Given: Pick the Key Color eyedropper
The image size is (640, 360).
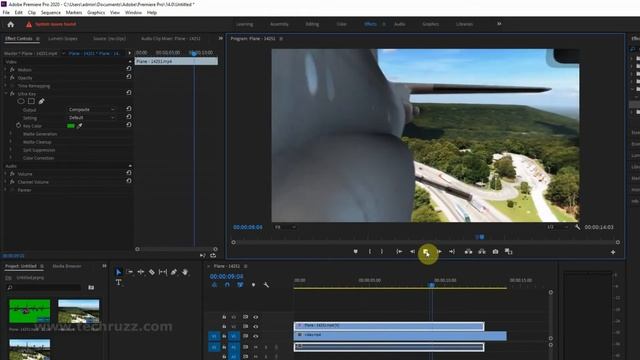Looking at the screenshot, I should 80,126.
